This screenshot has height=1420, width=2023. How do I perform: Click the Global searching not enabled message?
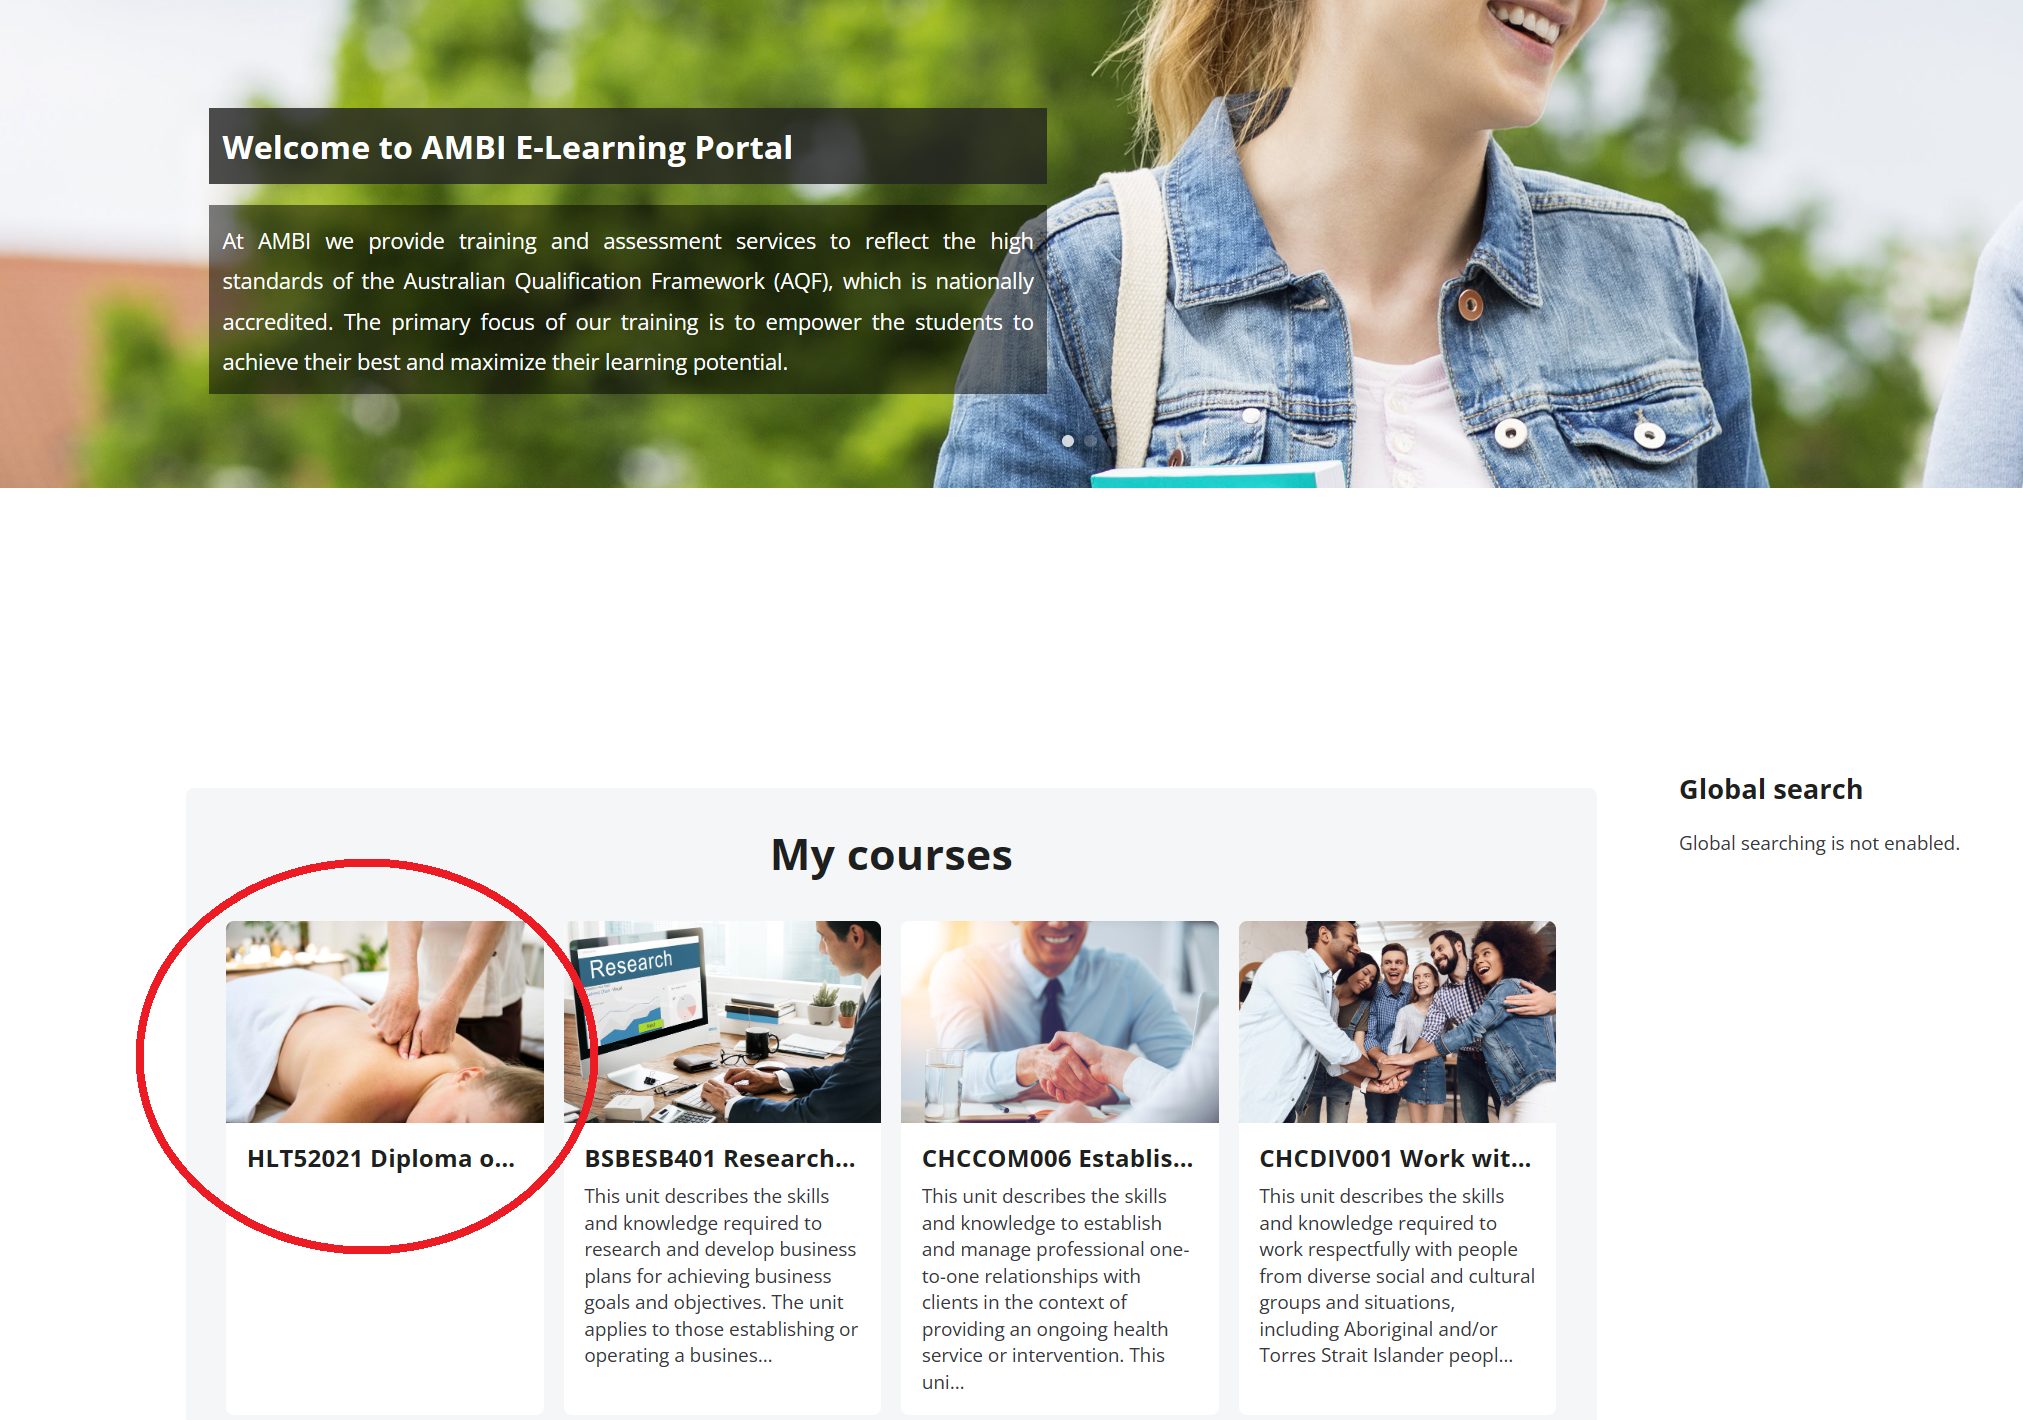(1819, 843)
